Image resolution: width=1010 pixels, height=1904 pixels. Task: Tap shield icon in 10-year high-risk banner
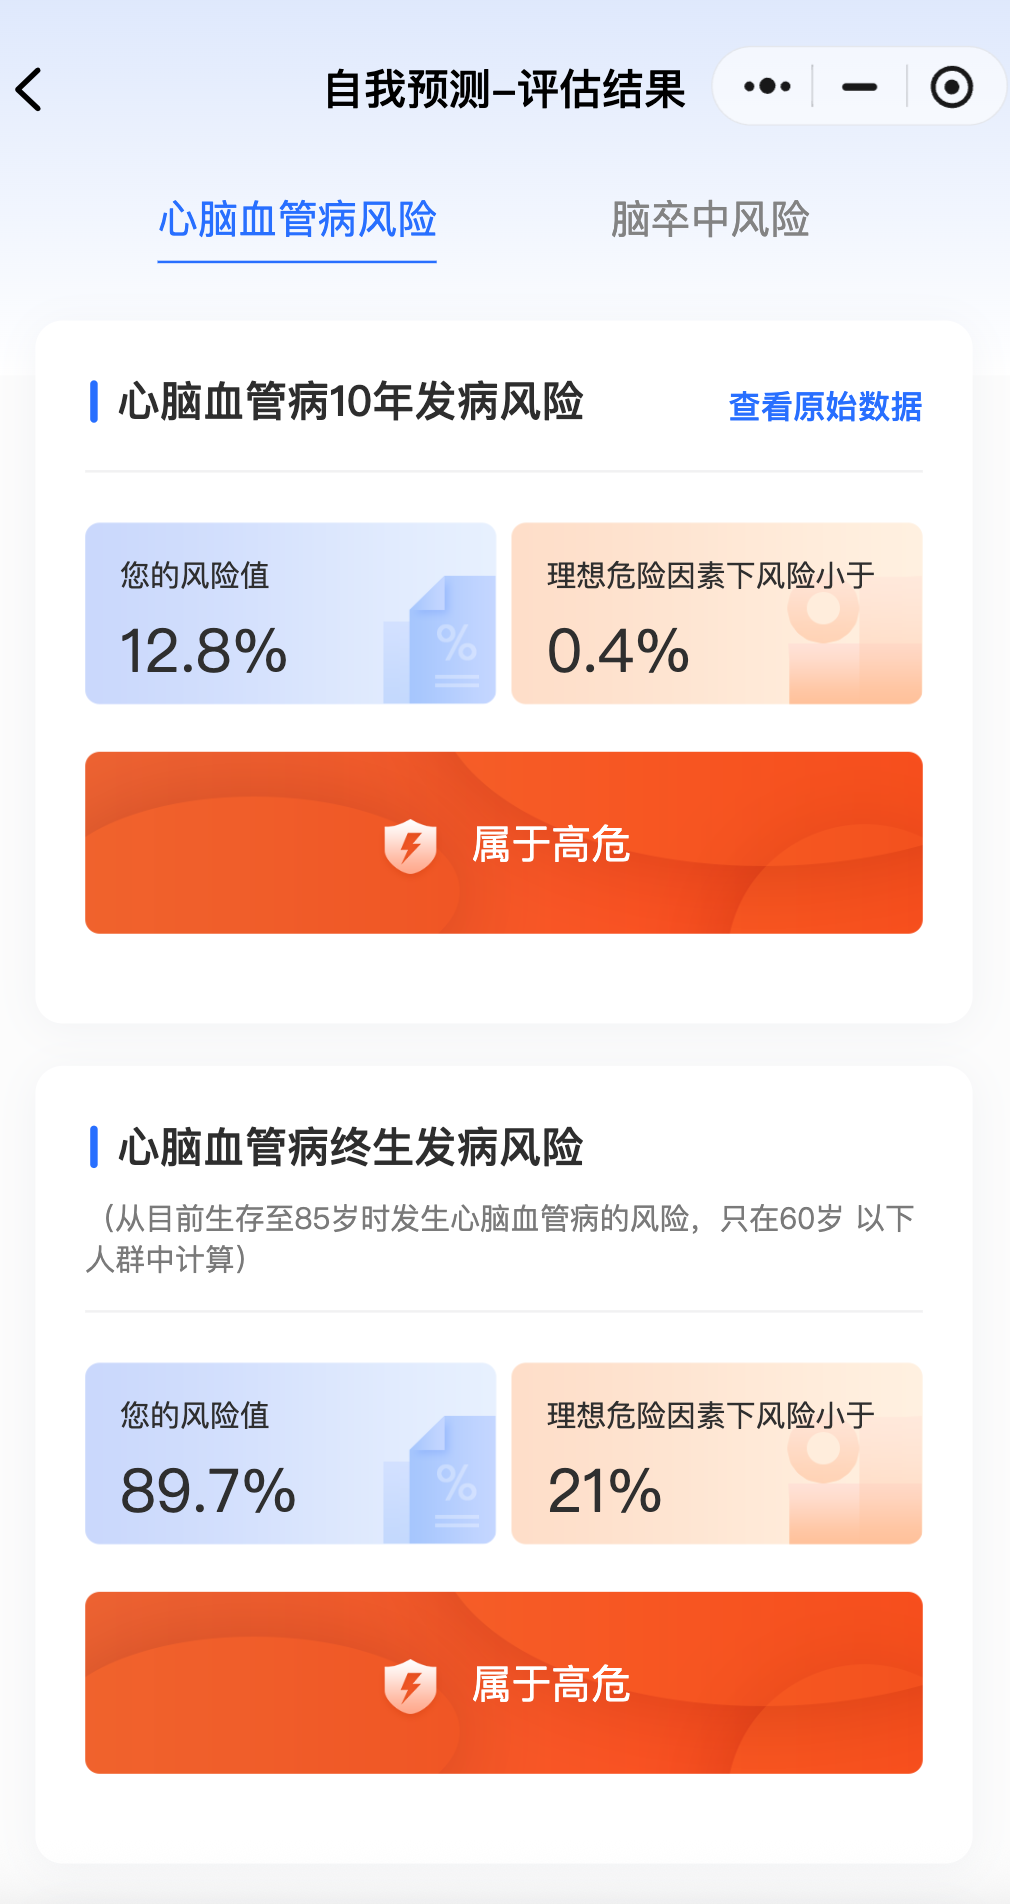coord(410,846)
